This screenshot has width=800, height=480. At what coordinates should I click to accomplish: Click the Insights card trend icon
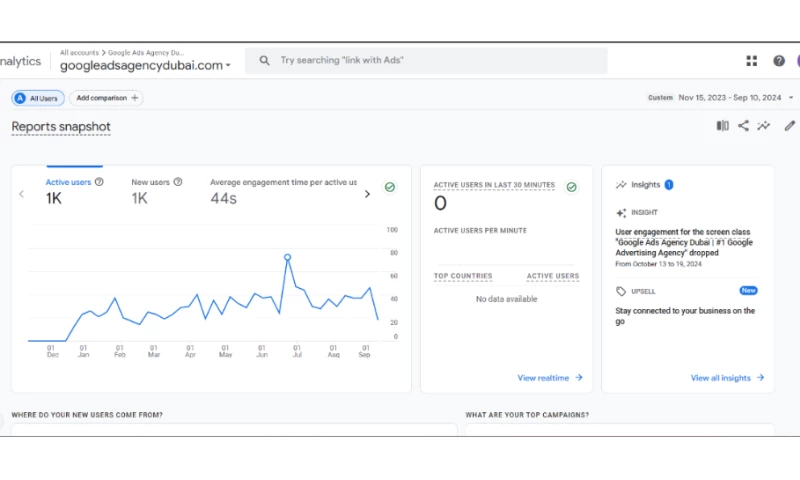coord(621,185)
